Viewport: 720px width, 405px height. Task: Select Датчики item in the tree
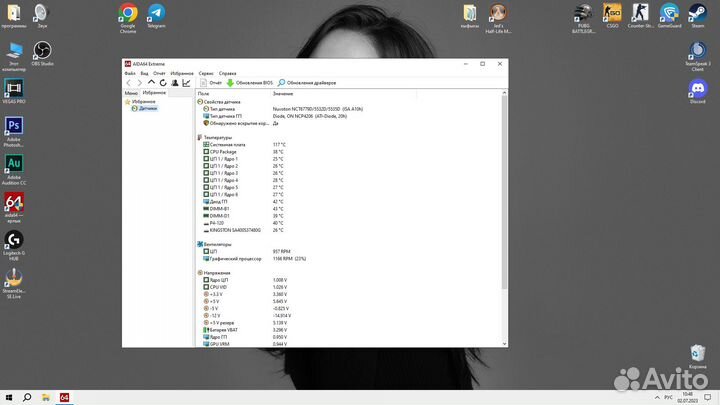coord(147,108)
